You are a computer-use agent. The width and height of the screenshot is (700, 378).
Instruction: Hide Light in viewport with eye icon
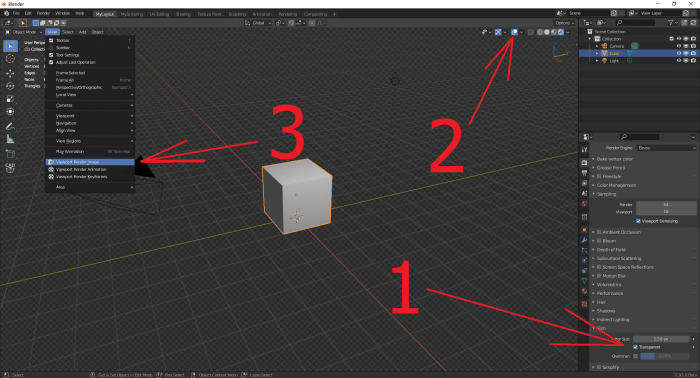click(x=679, y=61)
